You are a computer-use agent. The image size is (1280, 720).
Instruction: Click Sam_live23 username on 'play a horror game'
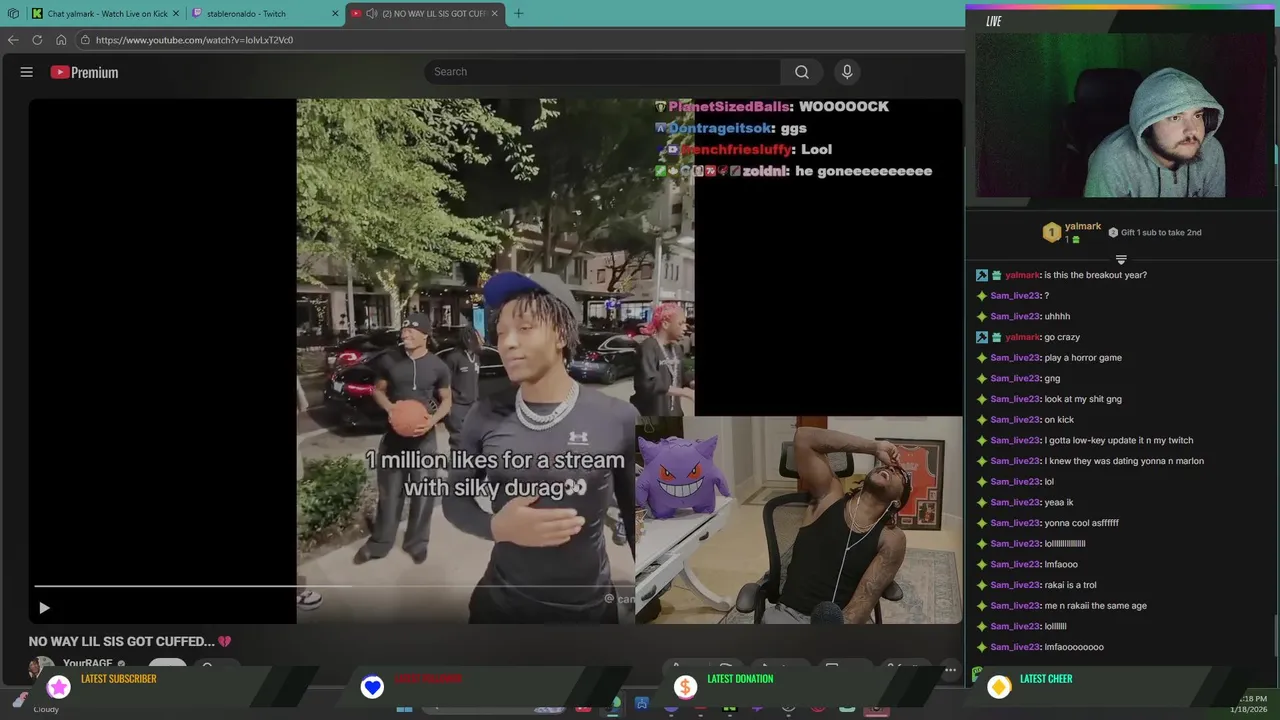pos(1015,358)
